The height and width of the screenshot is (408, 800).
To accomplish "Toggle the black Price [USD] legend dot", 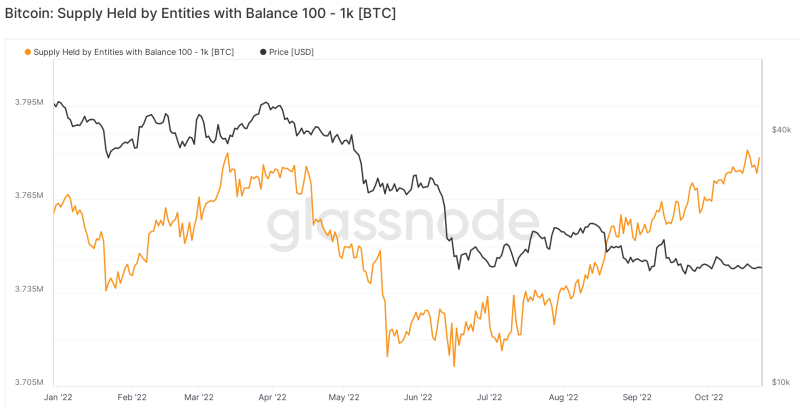I will 263,52.
